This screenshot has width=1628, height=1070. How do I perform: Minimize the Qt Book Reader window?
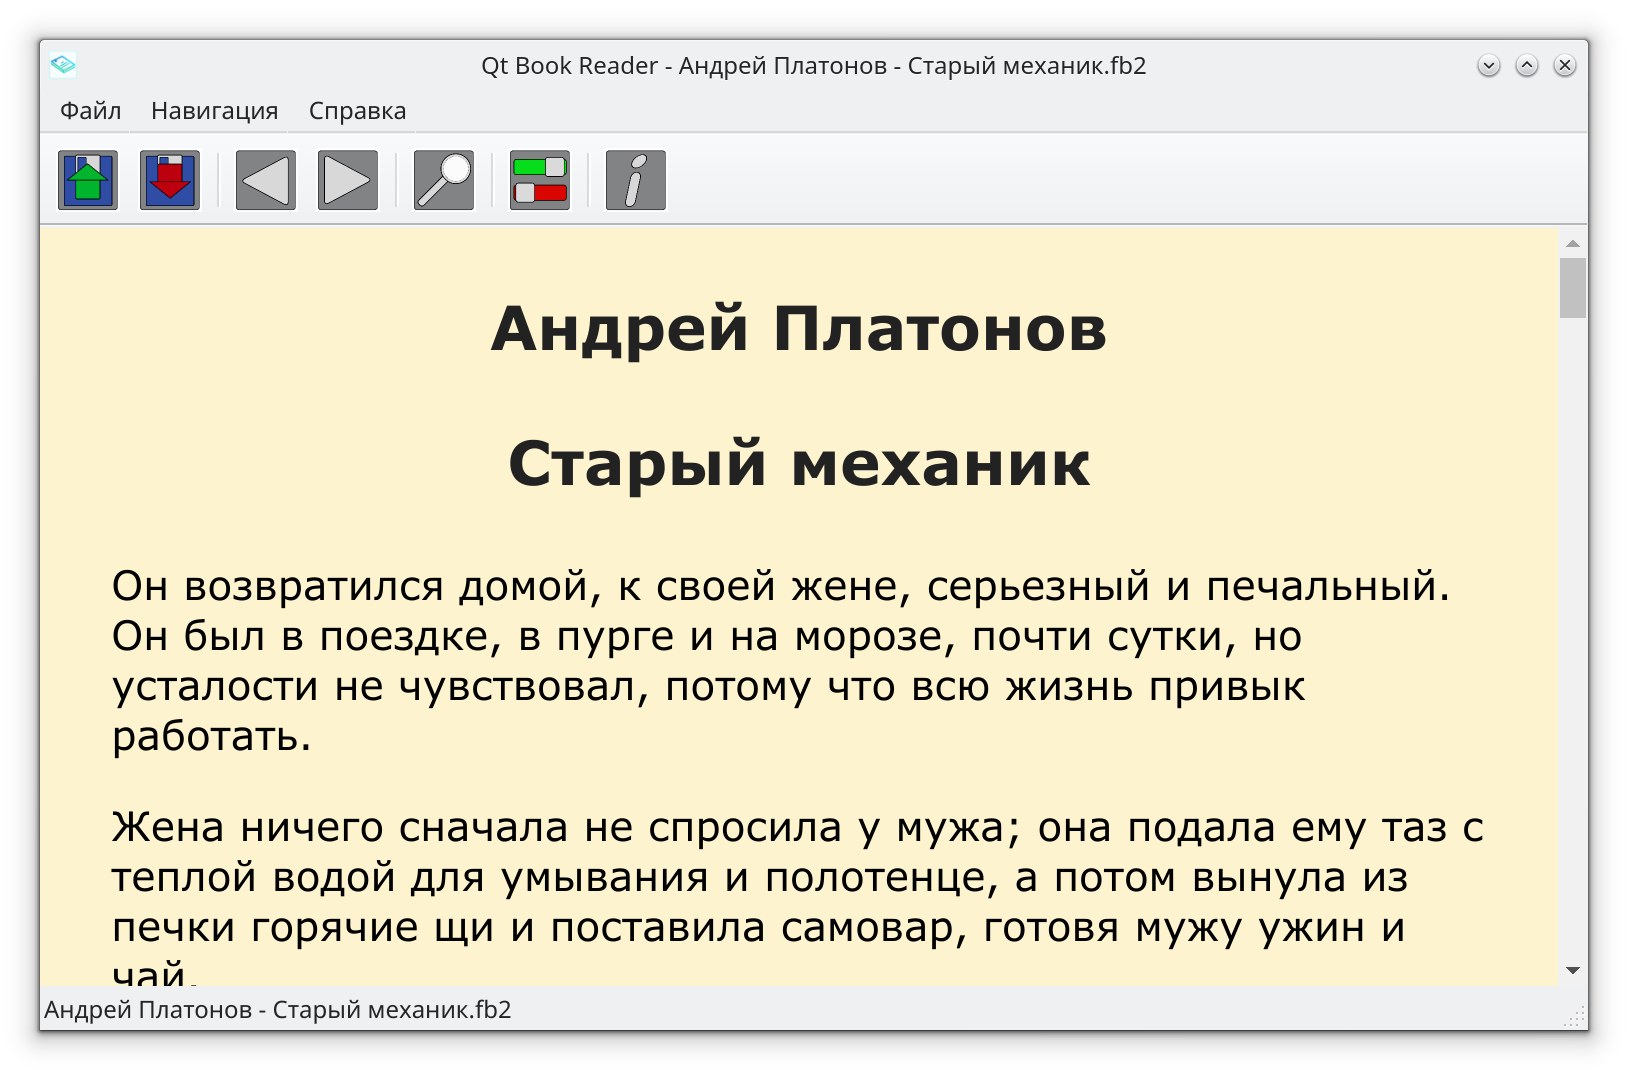click(1489, 66)
